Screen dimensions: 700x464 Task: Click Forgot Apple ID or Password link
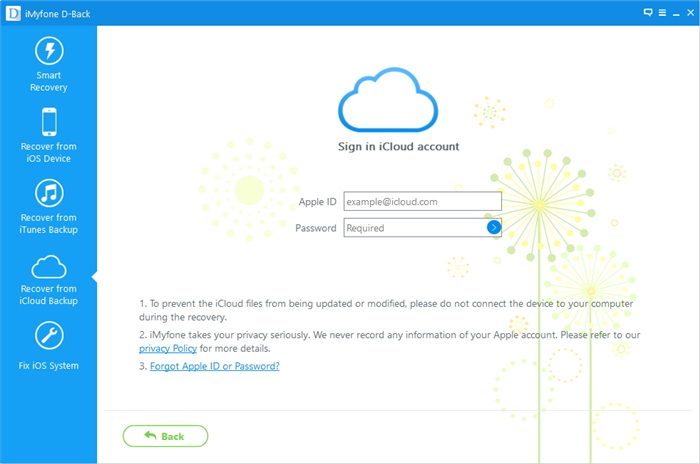pos(214,366)
